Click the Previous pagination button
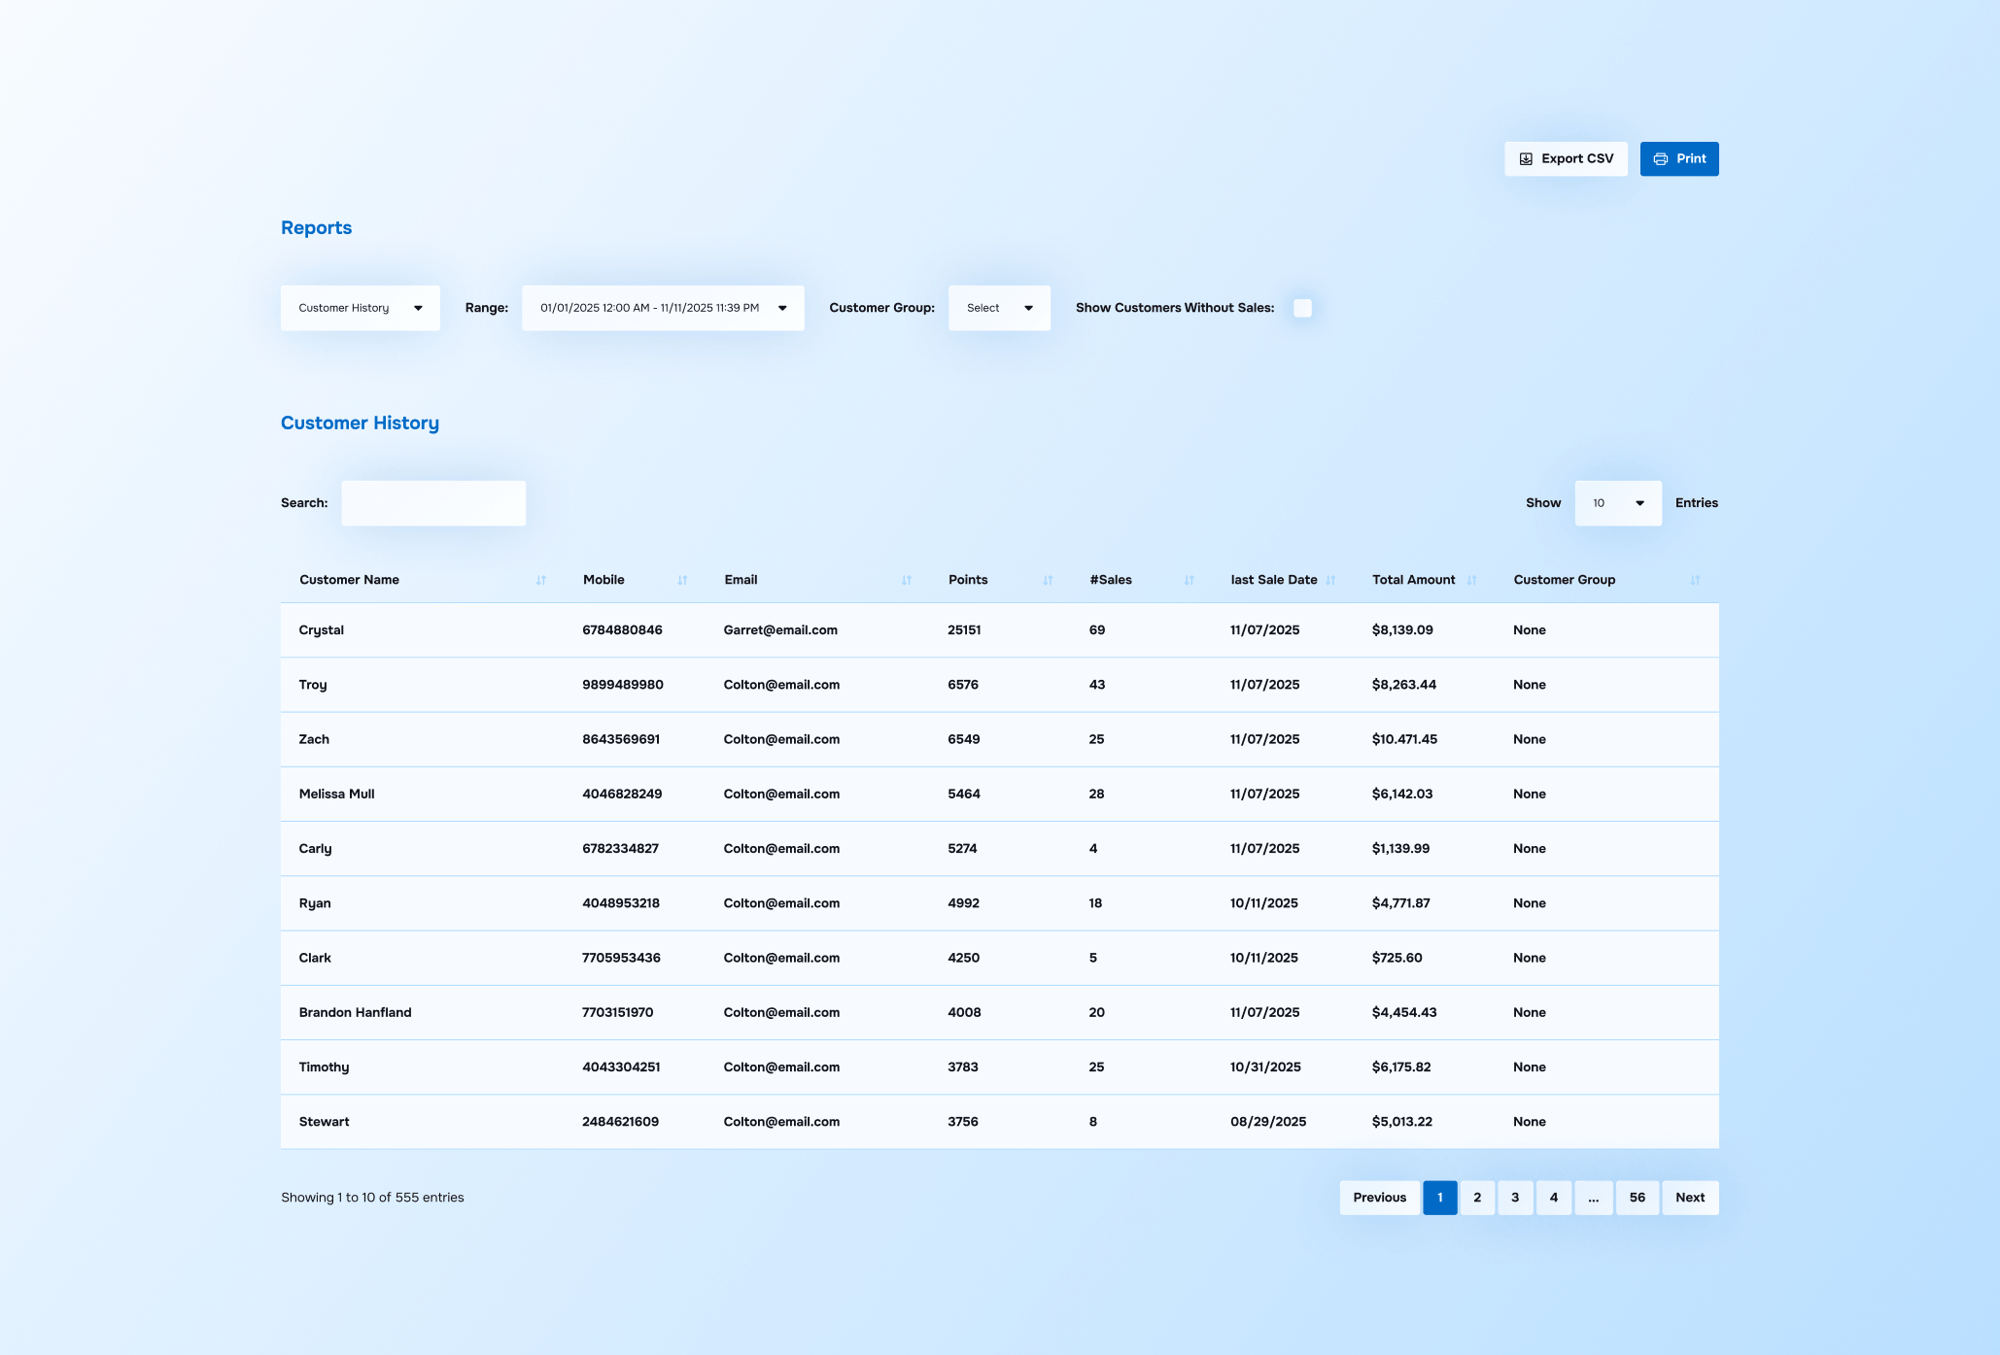 1379,1197
